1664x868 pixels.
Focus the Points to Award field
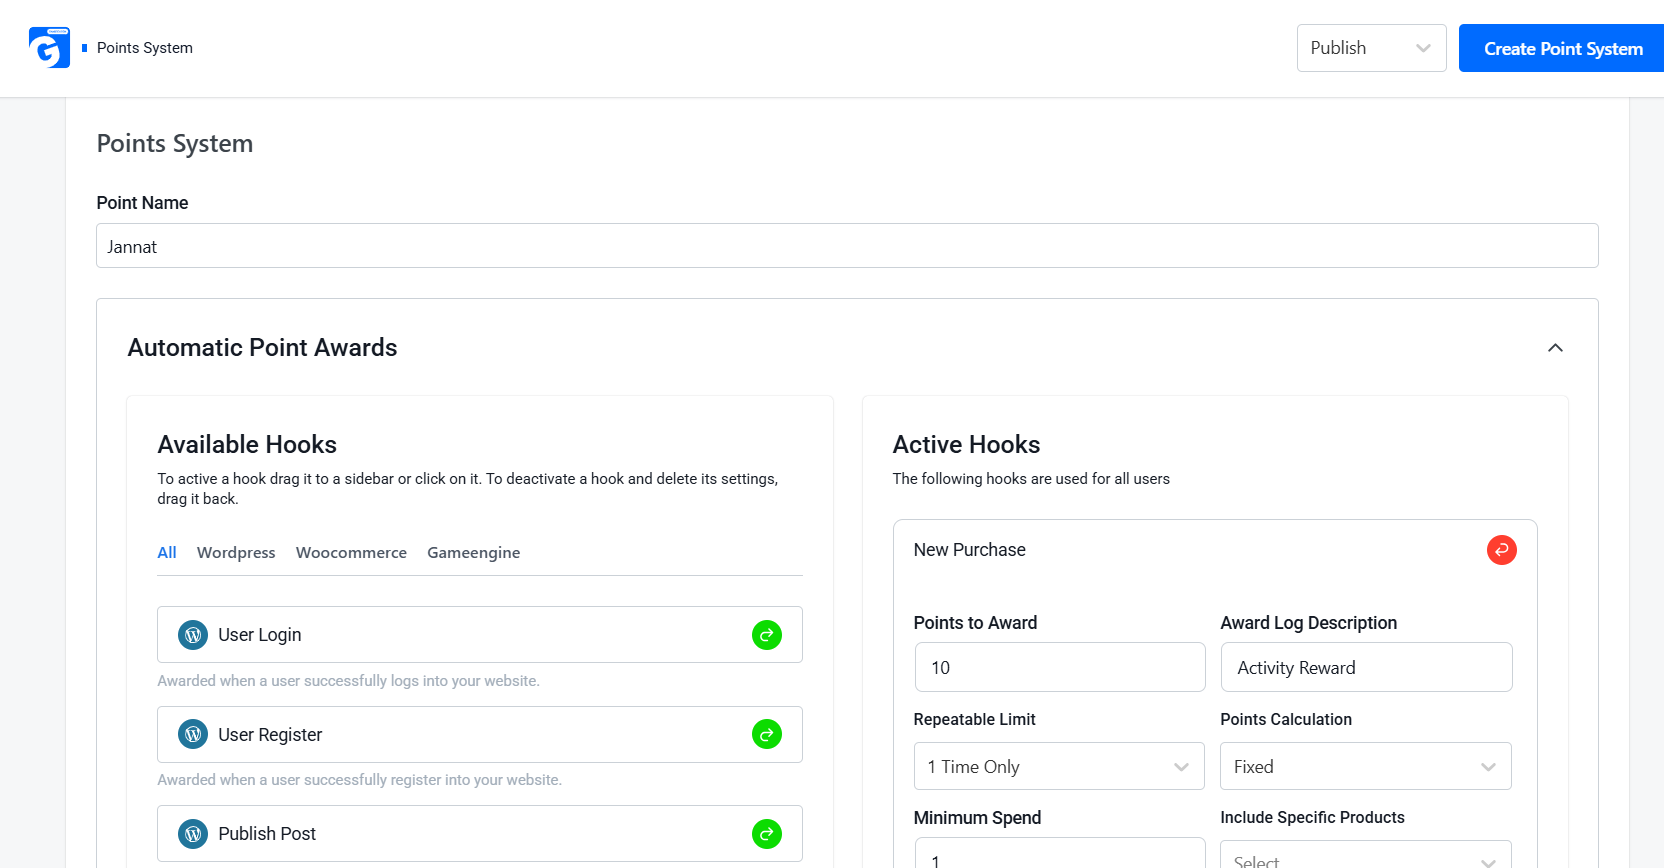(1060, 667)
